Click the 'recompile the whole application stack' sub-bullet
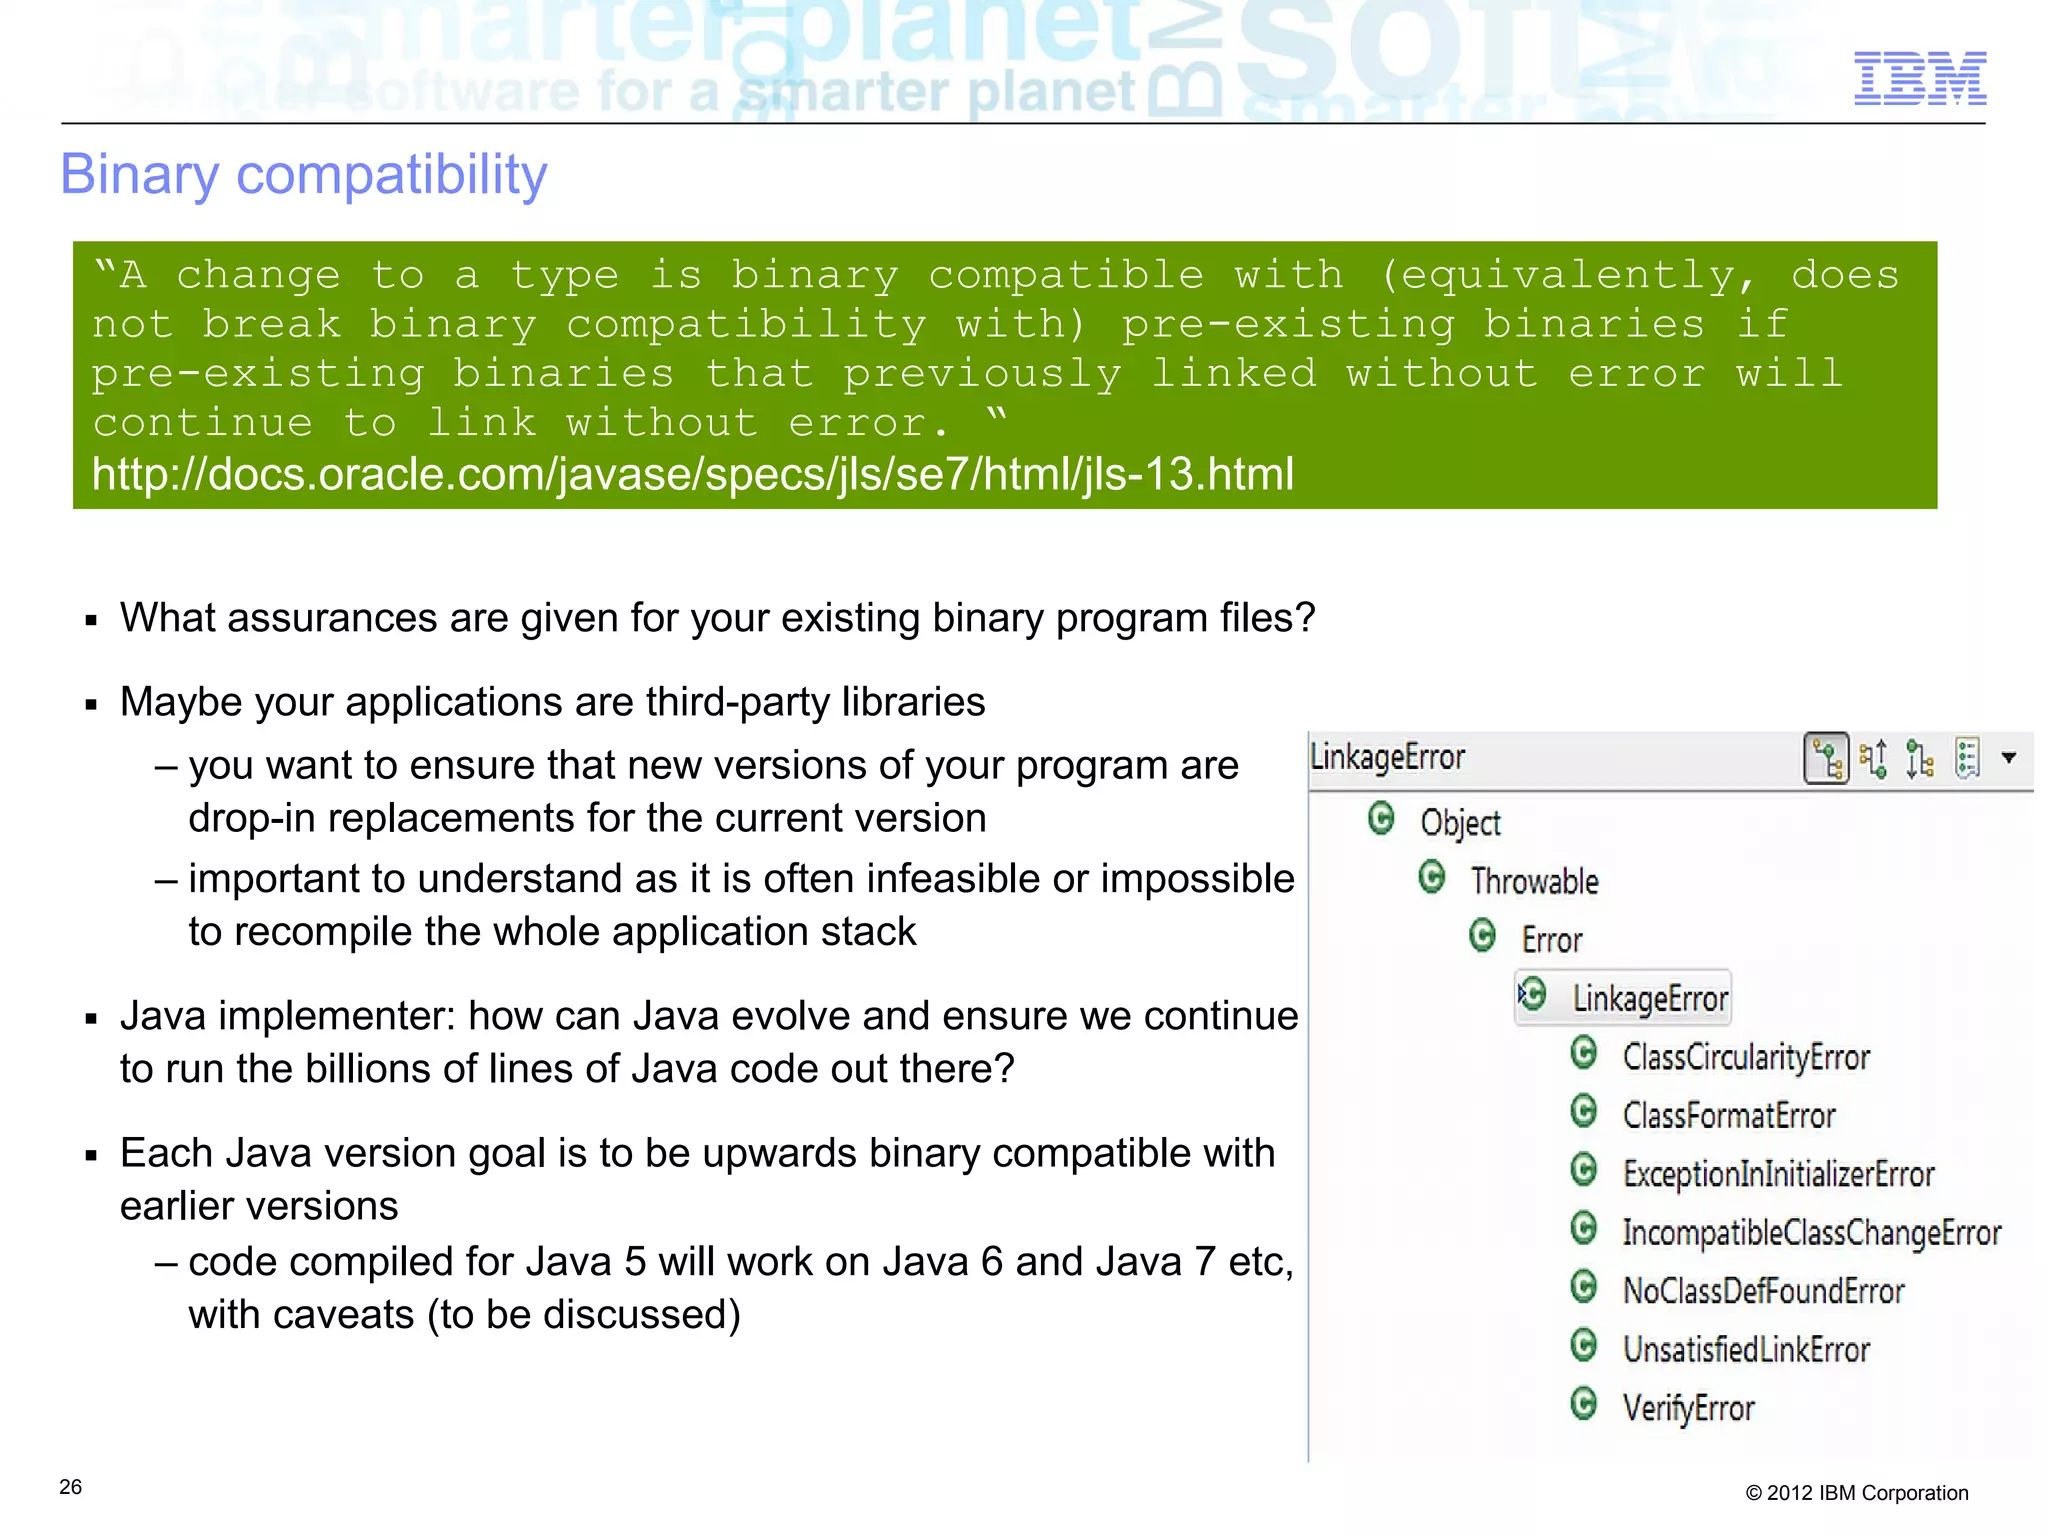2048x1535 pixels. 725,905
